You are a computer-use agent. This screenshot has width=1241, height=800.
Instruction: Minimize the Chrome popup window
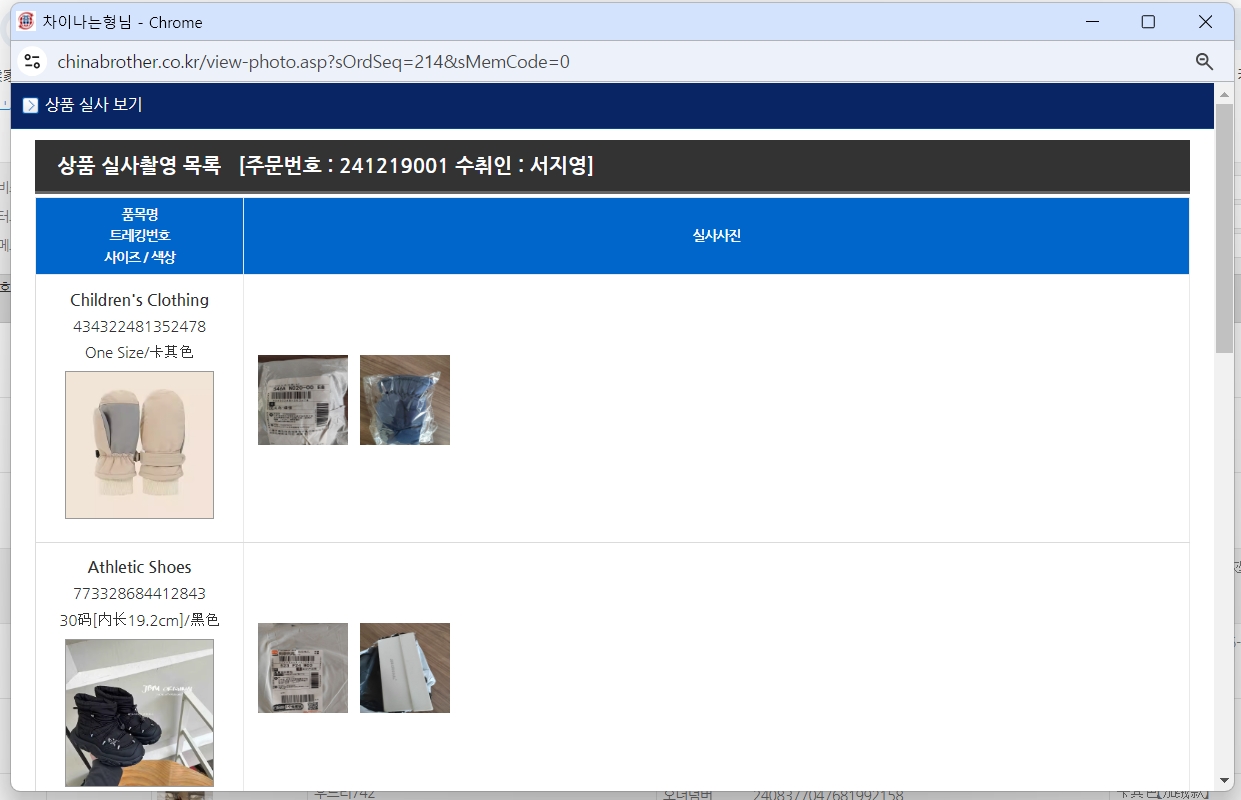pos(1091,22)
